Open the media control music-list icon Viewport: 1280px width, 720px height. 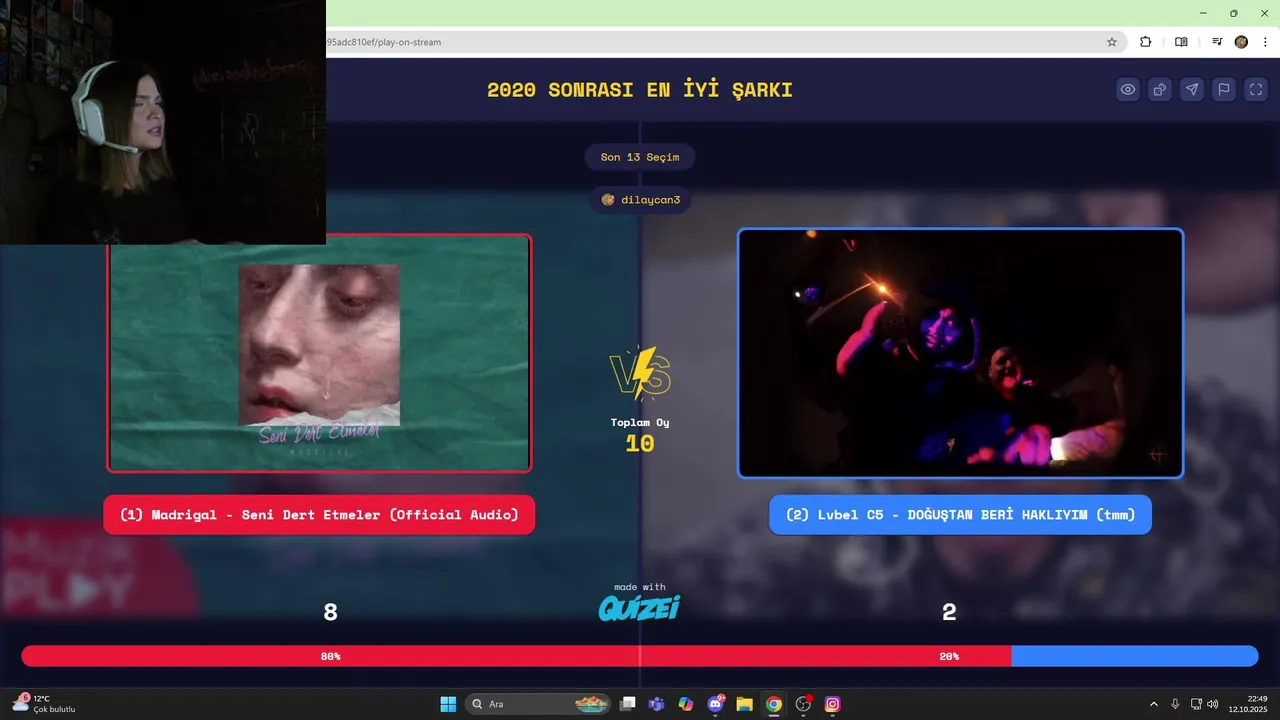1217,42
